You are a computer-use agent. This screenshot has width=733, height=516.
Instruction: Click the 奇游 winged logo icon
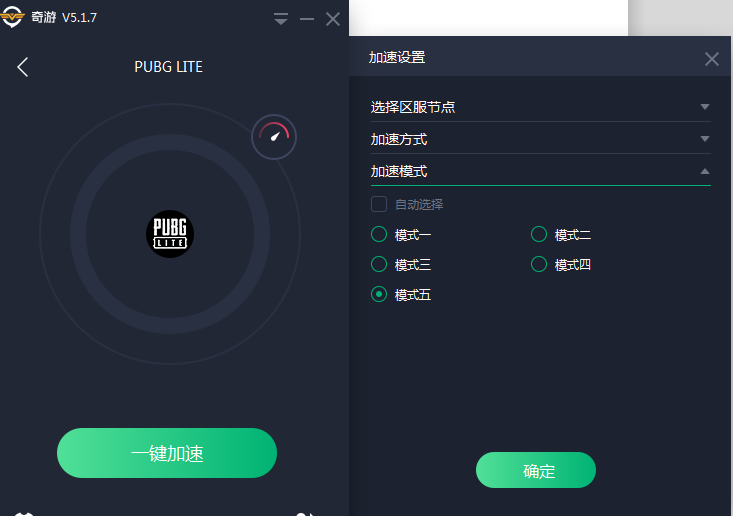pos(12,17)
